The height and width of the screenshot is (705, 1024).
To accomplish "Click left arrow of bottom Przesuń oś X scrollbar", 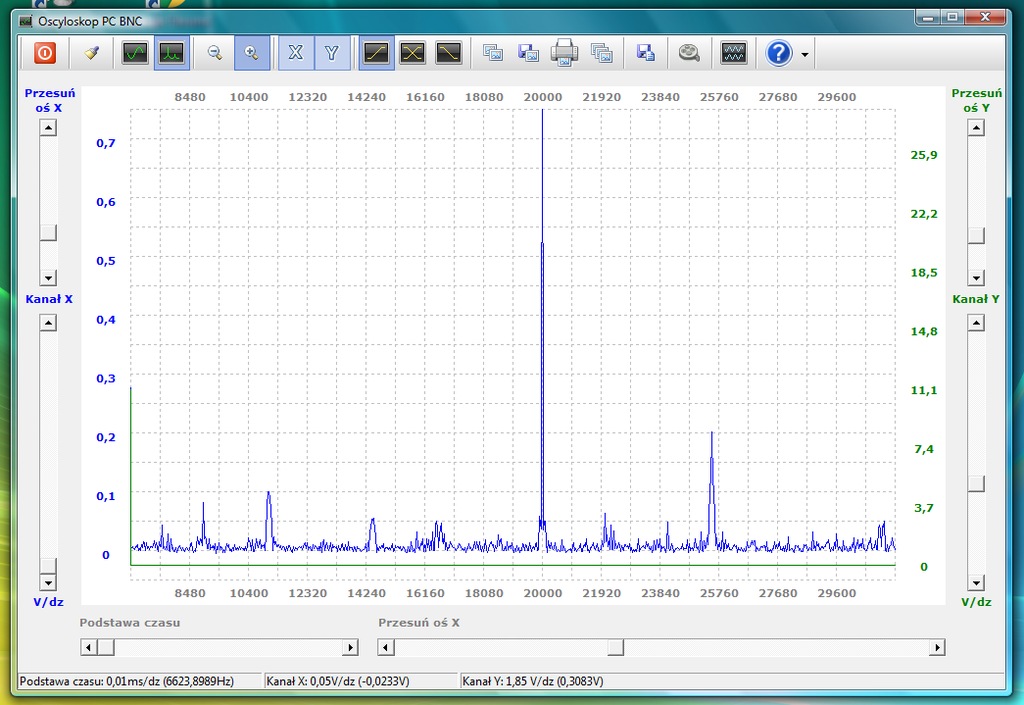I will 386,648.
